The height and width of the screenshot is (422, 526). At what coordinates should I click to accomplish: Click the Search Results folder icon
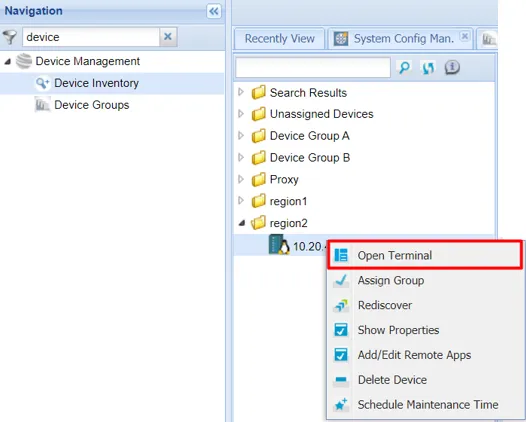tap(259, 92)
